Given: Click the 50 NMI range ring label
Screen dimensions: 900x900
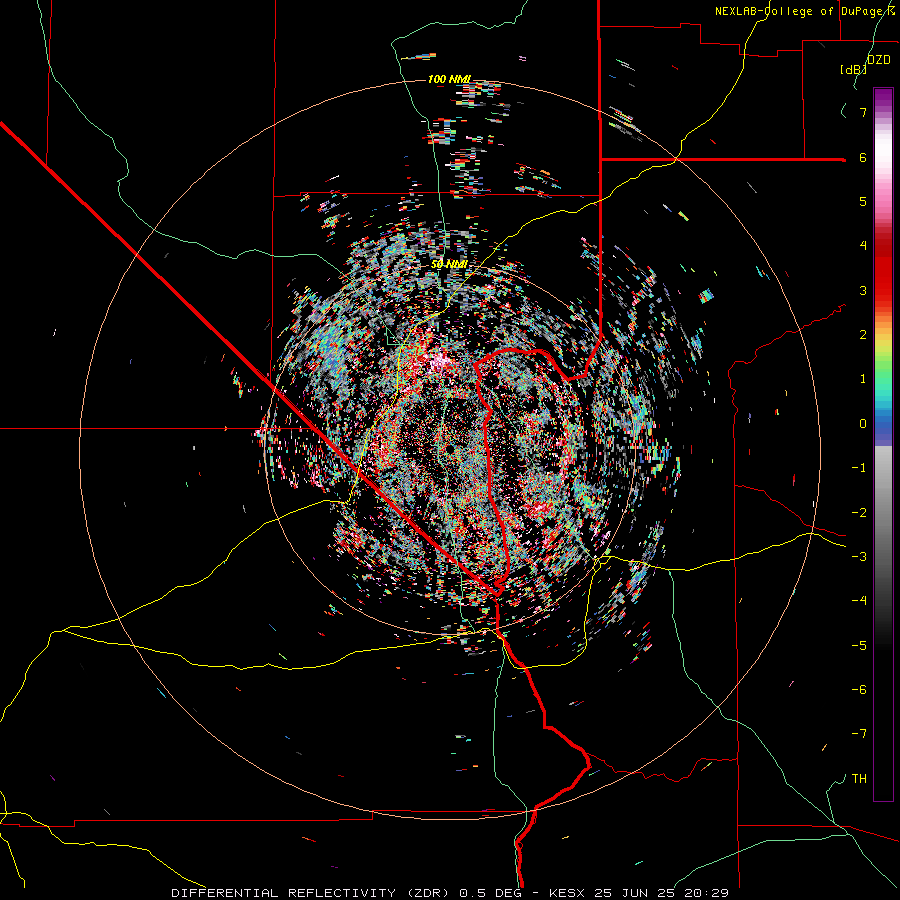Looking at the screenshot, I should [449, 264].
